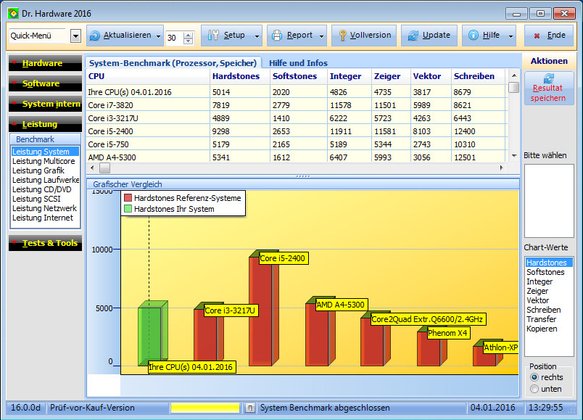This screenshot has width=583, height=420.
Task: Select Leistung Grafik in benchmark list
Action: 45,171
